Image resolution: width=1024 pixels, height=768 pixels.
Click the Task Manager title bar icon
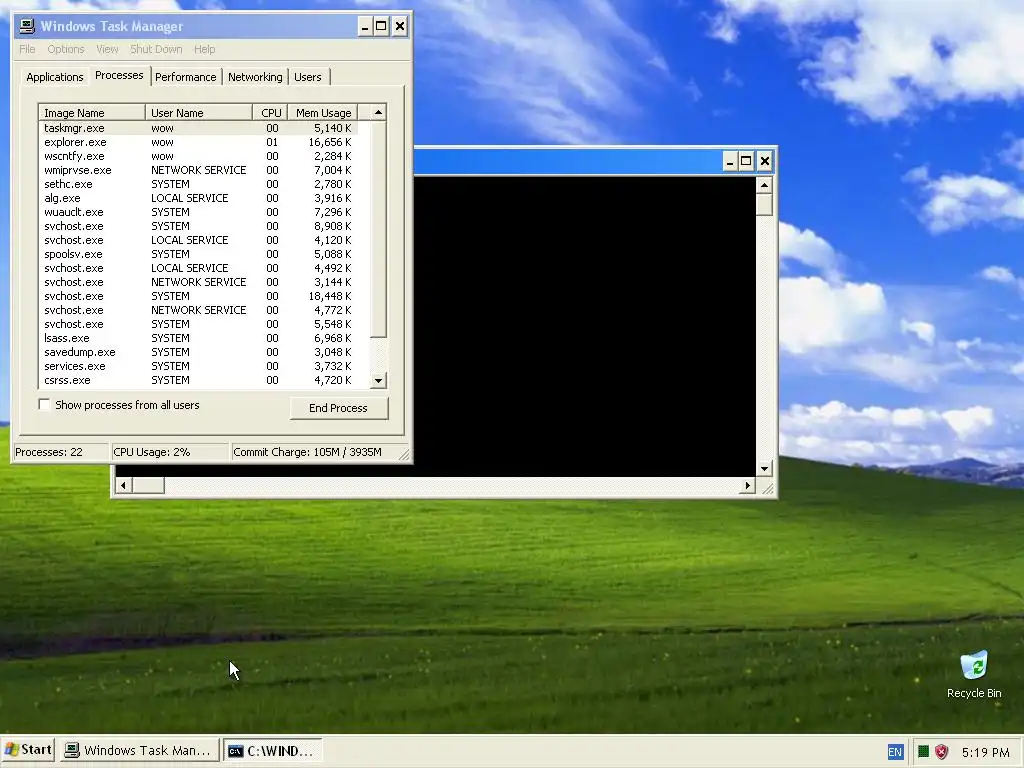(27, 26)
